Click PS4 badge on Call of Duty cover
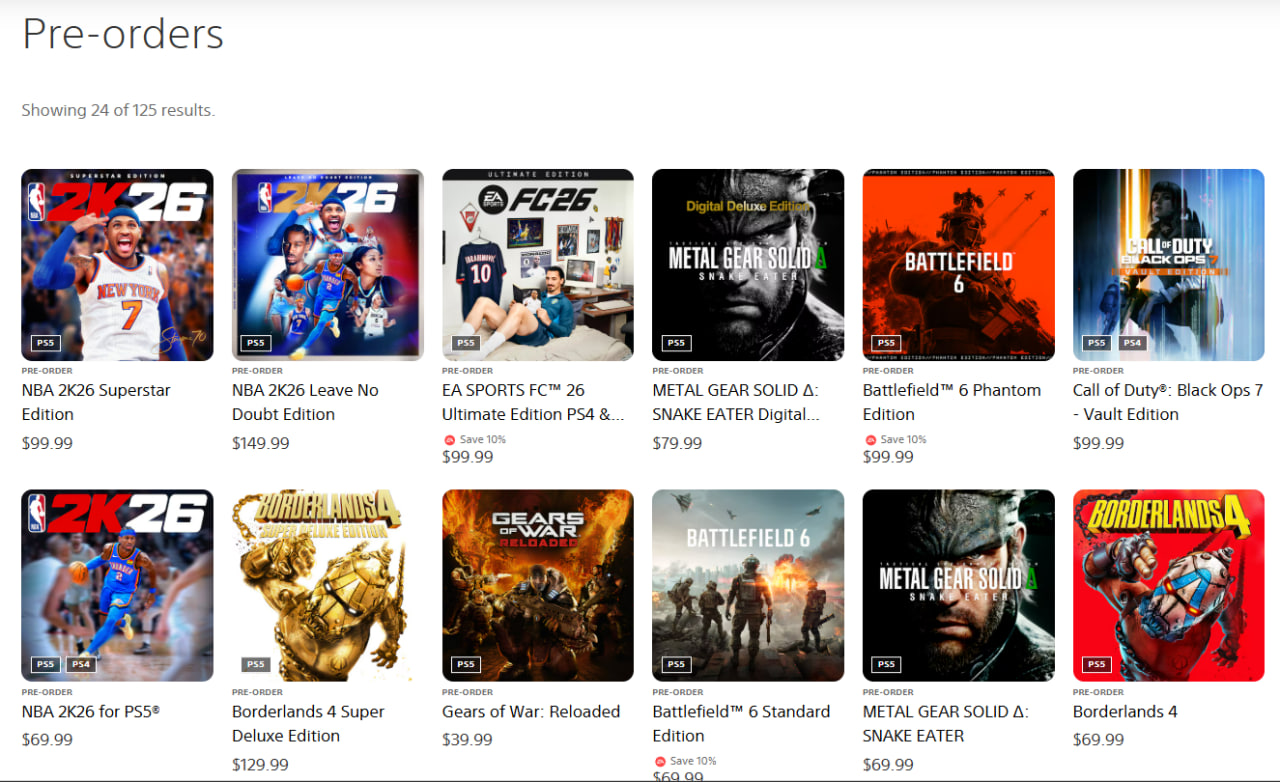Viewport: 1280px width, 782px height. (x=1132, y=343)
